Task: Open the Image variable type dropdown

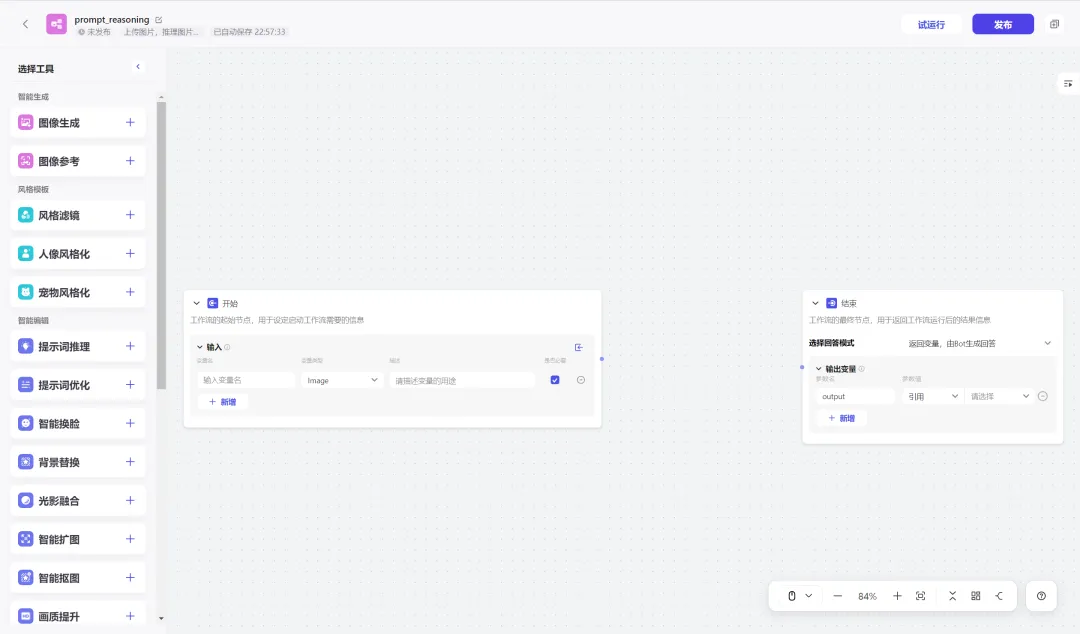Action: [342, 380]
